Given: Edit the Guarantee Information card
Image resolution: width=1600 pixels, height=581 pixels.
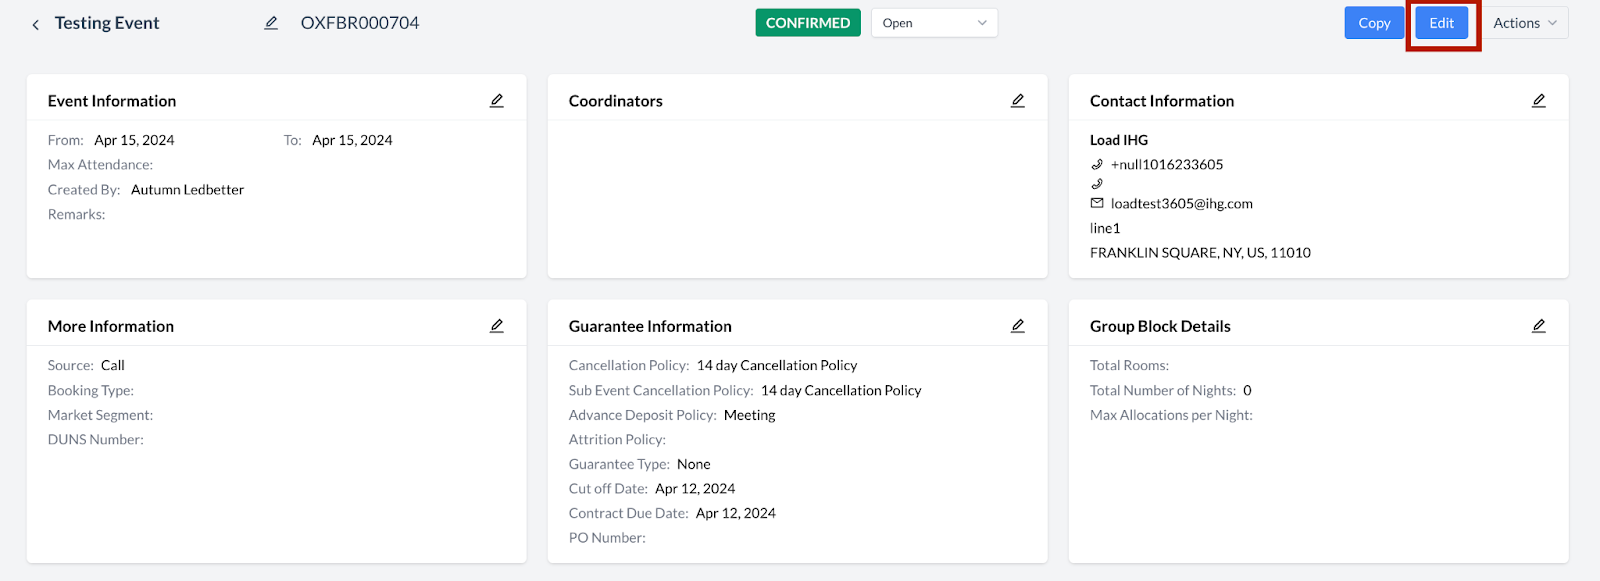Looking at the screenshot, I should tap(1018, 326).
